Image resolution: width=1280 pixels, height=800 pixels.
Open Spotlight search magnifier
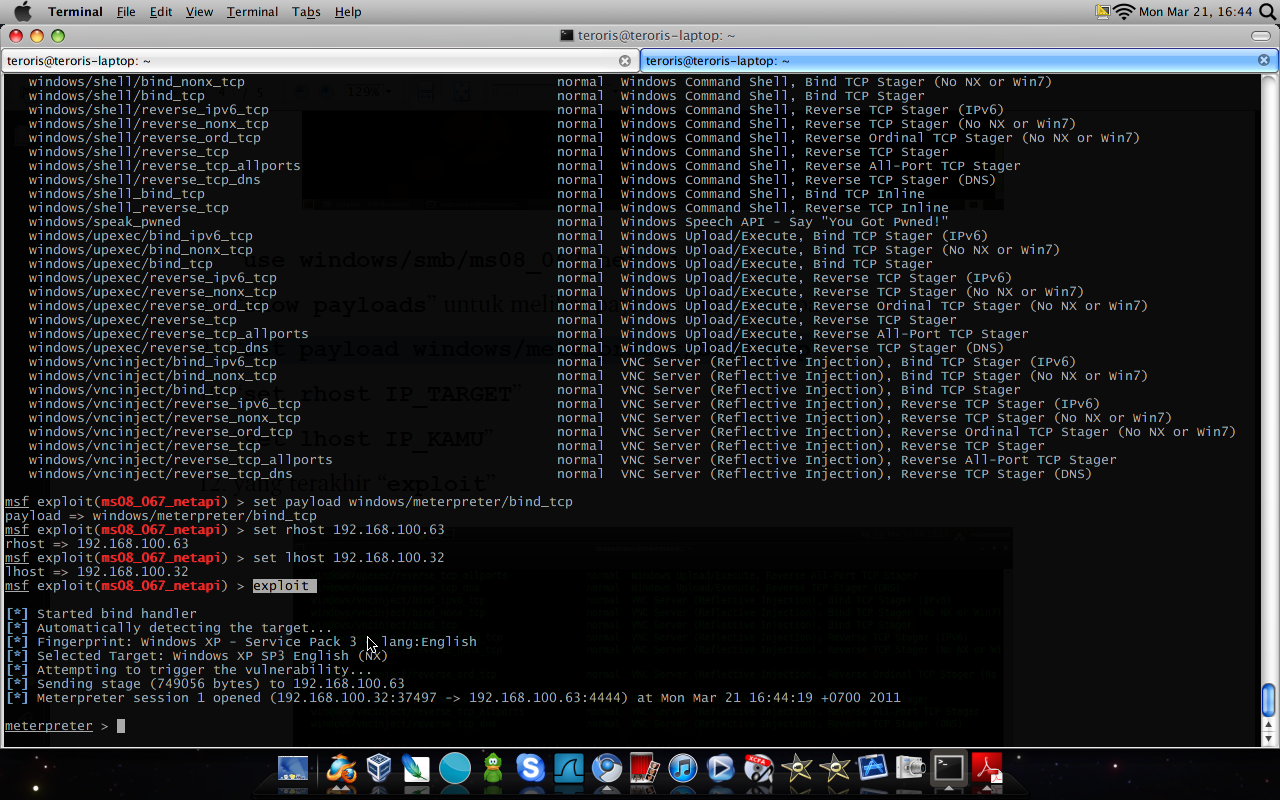(x=1267, y=12)
